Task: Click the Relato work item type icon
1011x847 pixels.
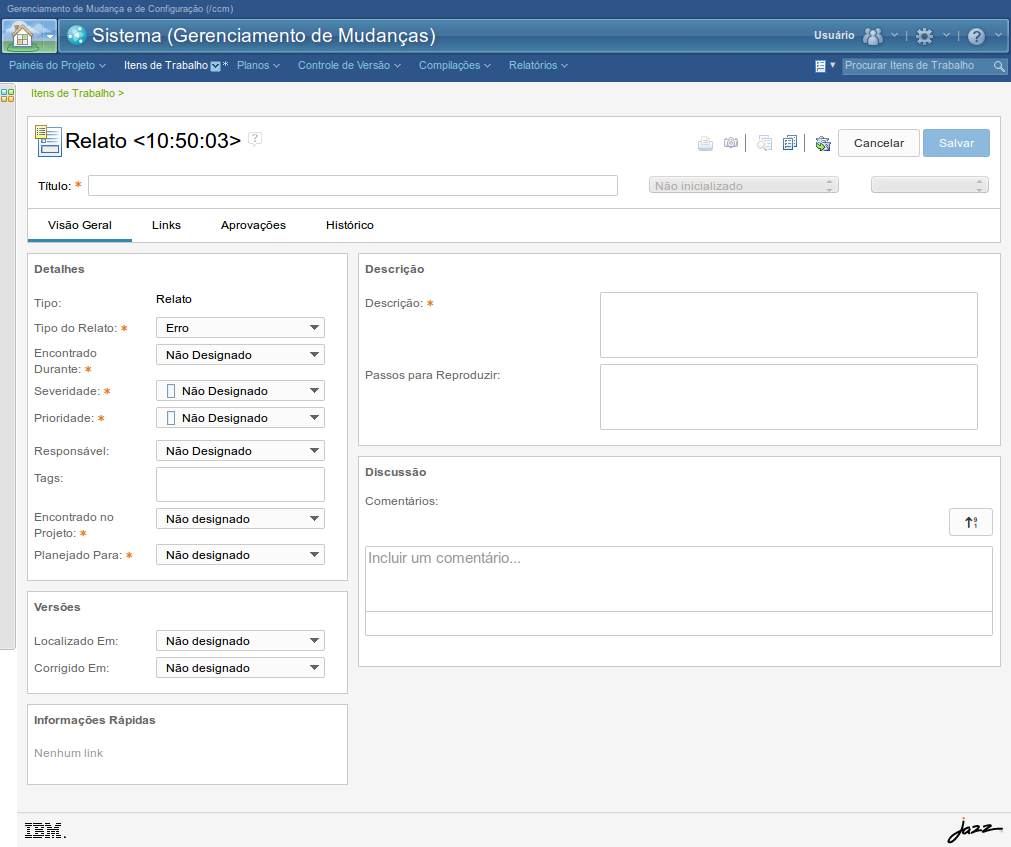Action: click(x=48, y=141)
